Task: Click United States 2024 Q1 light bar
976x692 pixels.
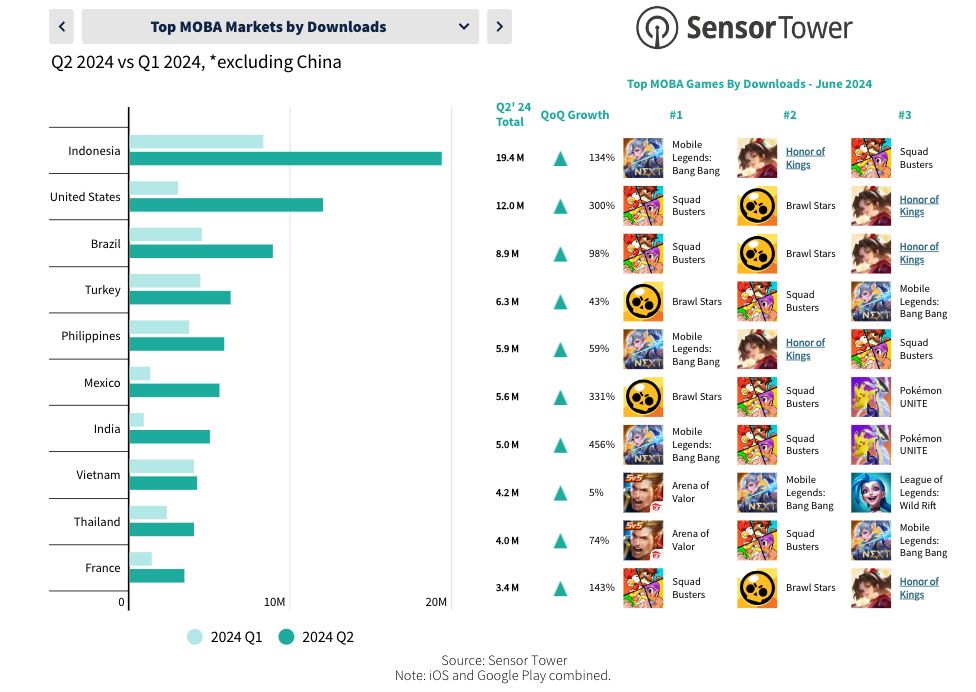Action: [154, 188]
